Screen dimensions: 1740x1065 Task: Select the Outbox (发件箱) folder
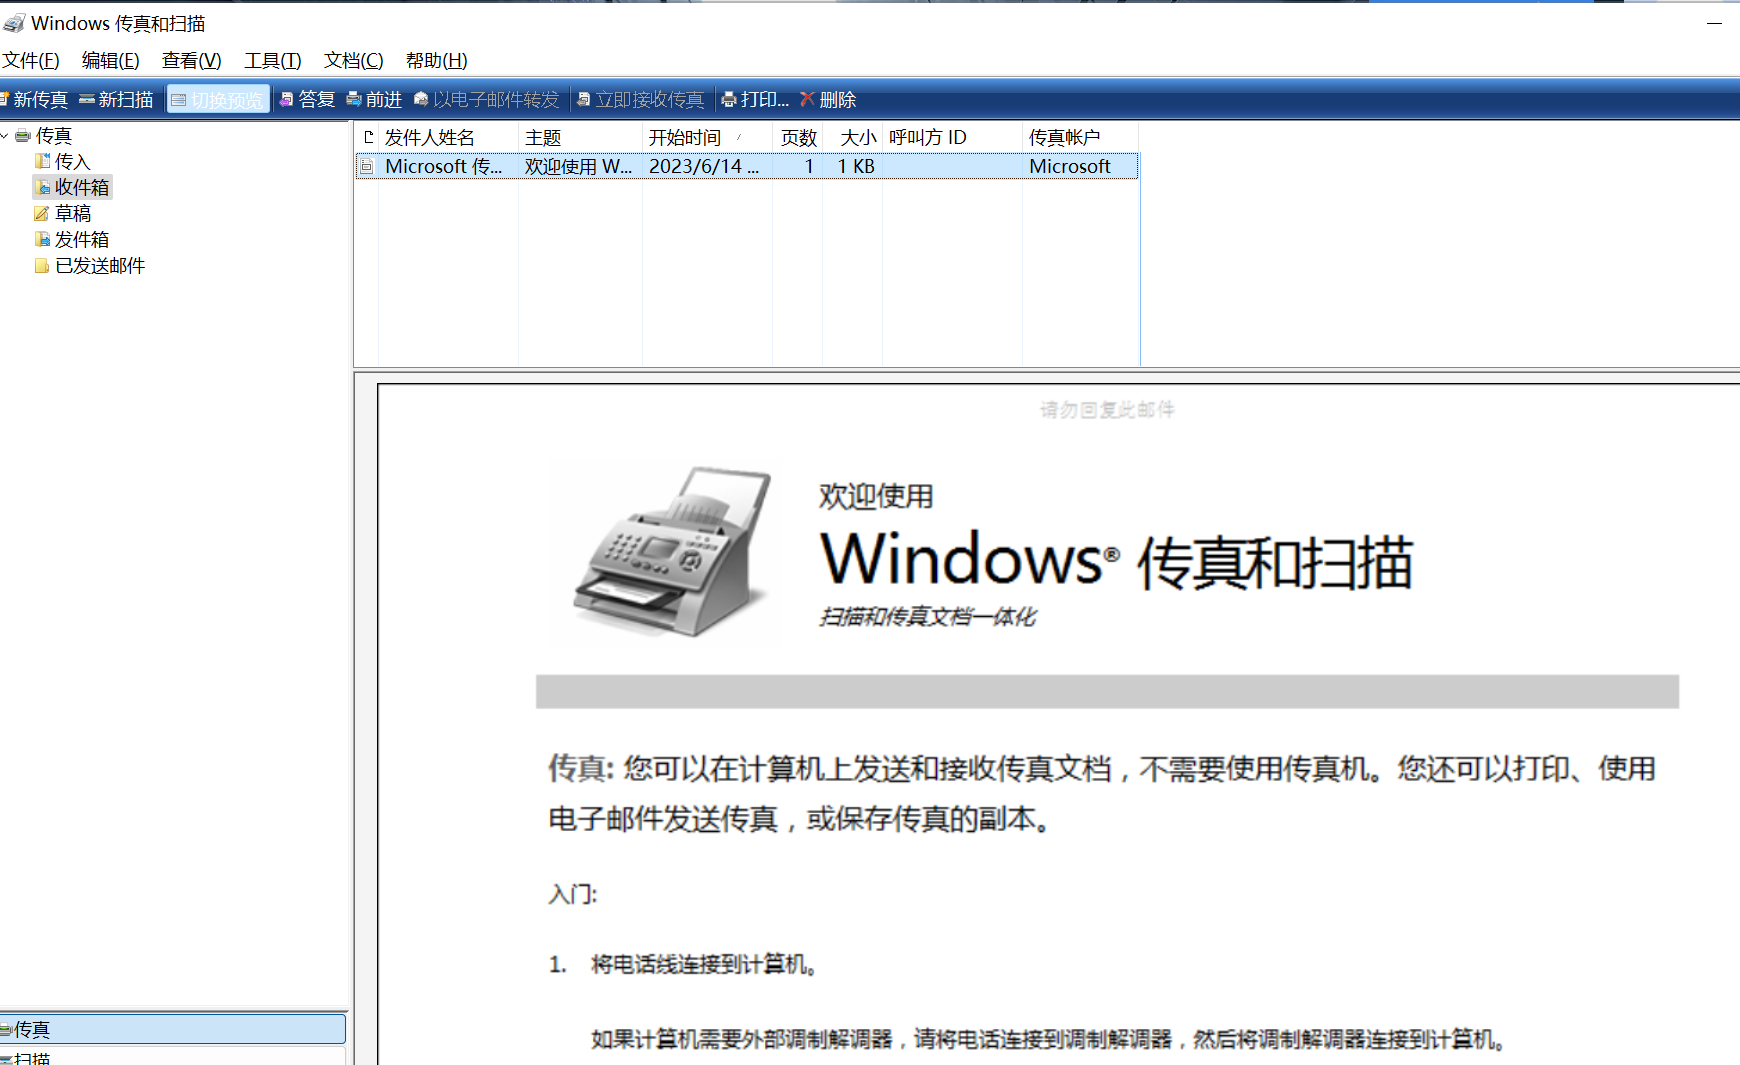tap(81, 239)
